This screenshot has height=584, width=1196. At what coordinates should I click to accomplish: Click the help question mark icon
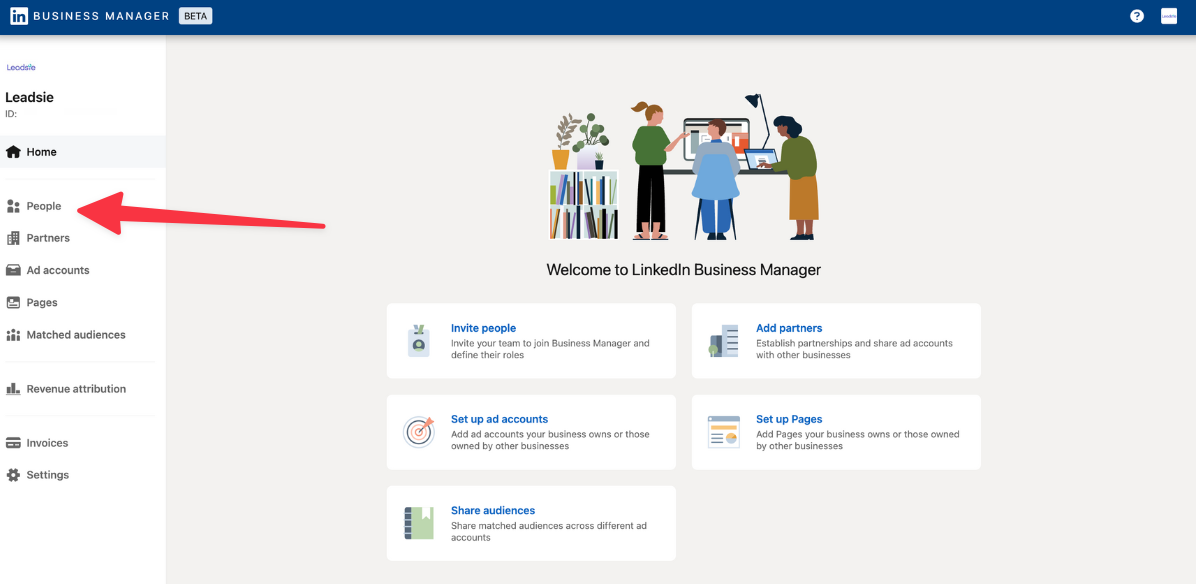tap(1137, 16)
